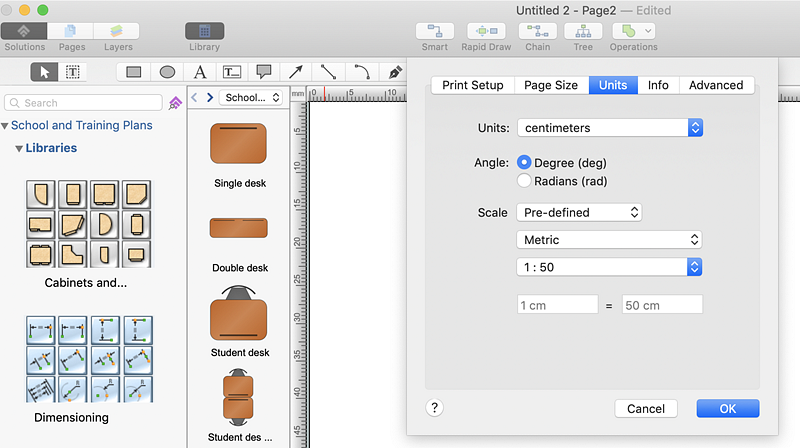Go to the Advanced tab
The width and height of the screenshot is (800, 448).
click(x=716, y=85)
